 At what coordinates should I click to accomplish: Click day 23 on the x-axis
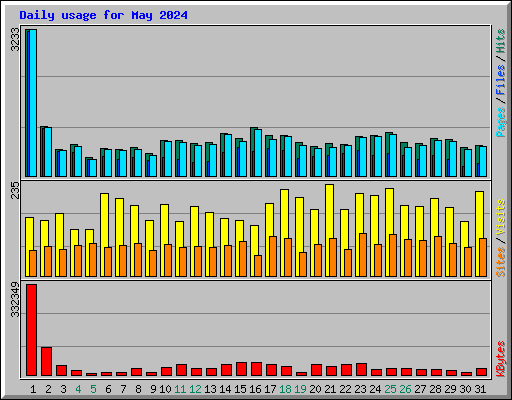360,389
